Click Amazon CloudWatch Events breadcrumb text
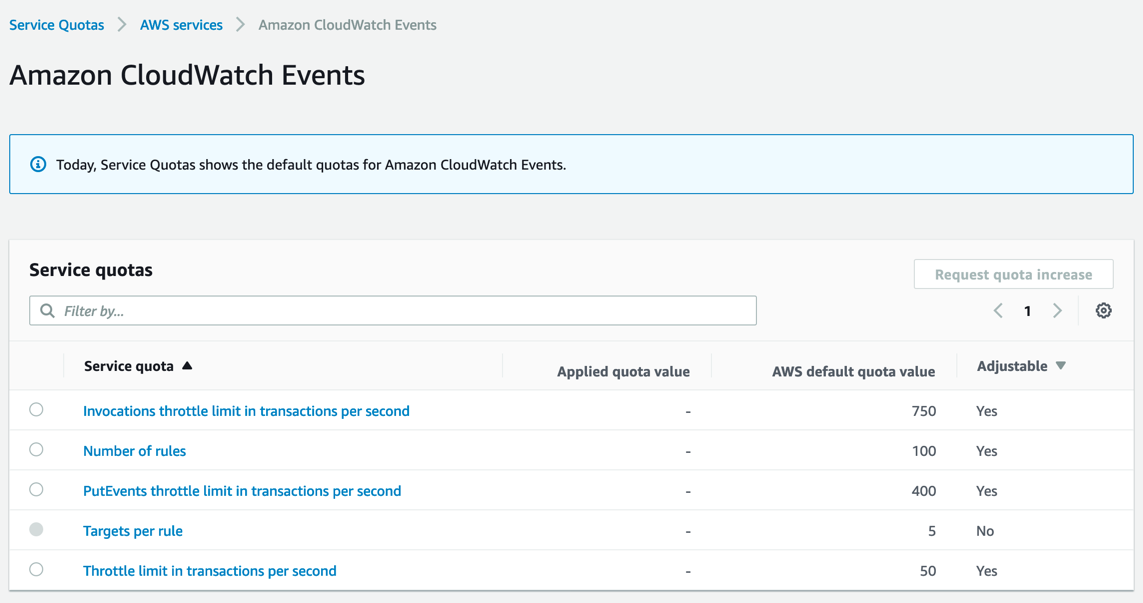1143x603 pixels. pyautogui.click(x=348, y=25)
